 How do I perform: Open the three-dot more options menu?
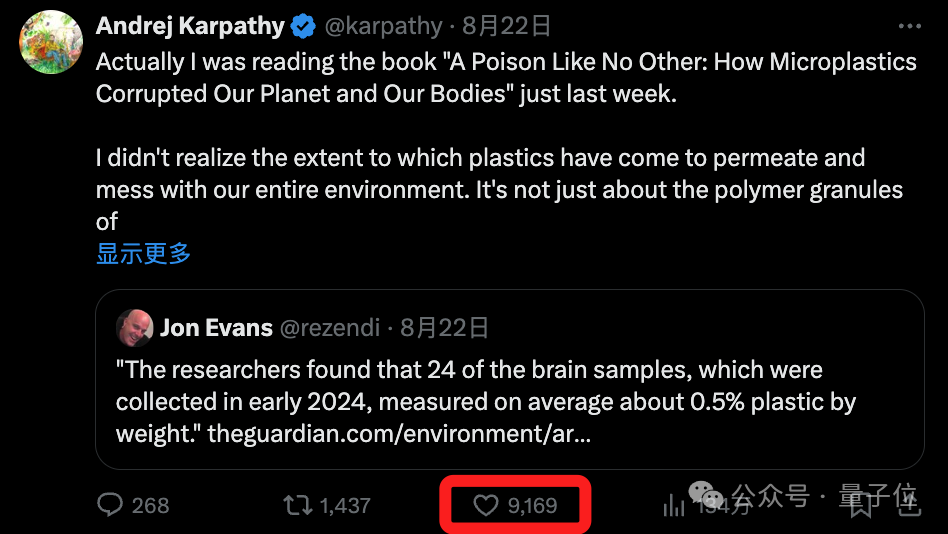[x=909, y=26]
